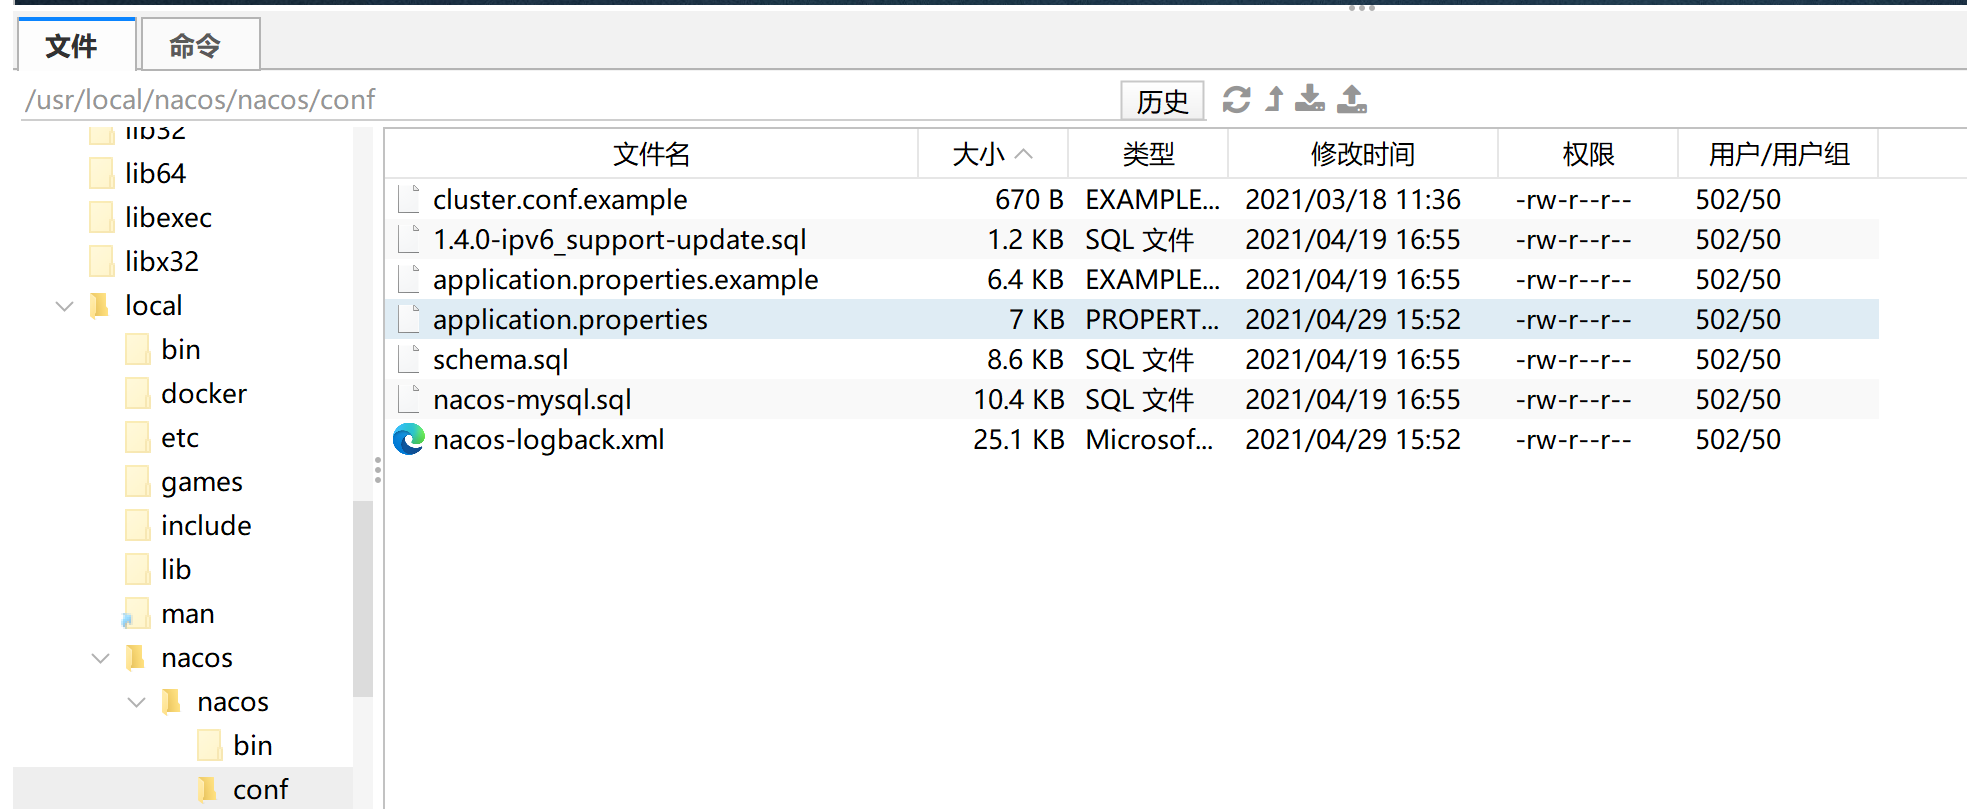Click the outer nacos folder icon
Image resolution: width=1967 pixels, height=809 pixels.
point(136,658)
